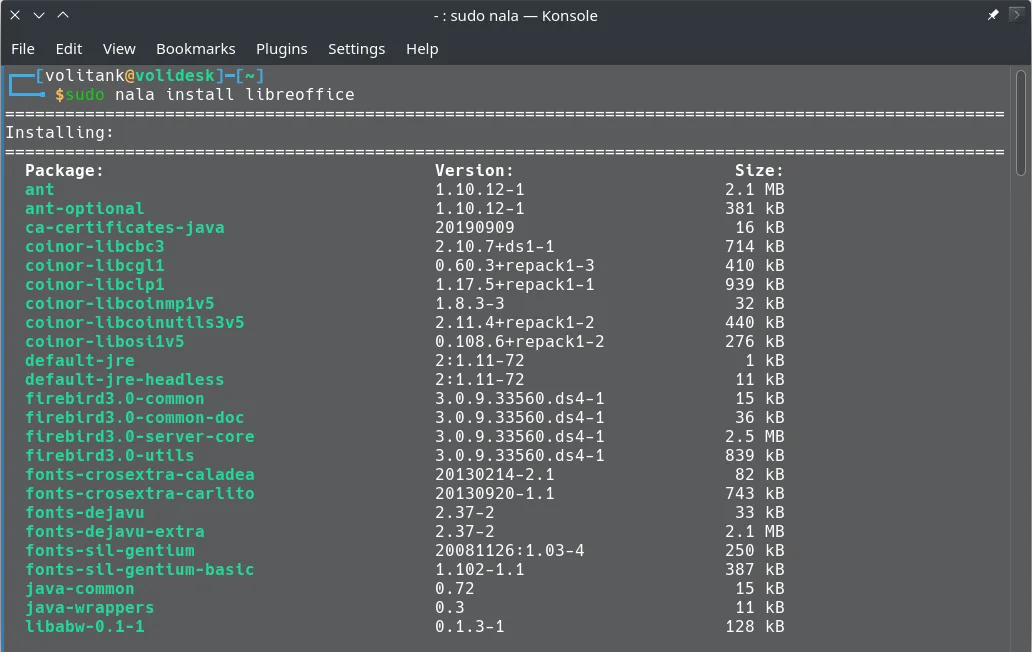1032x652 pixels.
Task: Close the Konsole window with the X button
Action: click(15, 15)
